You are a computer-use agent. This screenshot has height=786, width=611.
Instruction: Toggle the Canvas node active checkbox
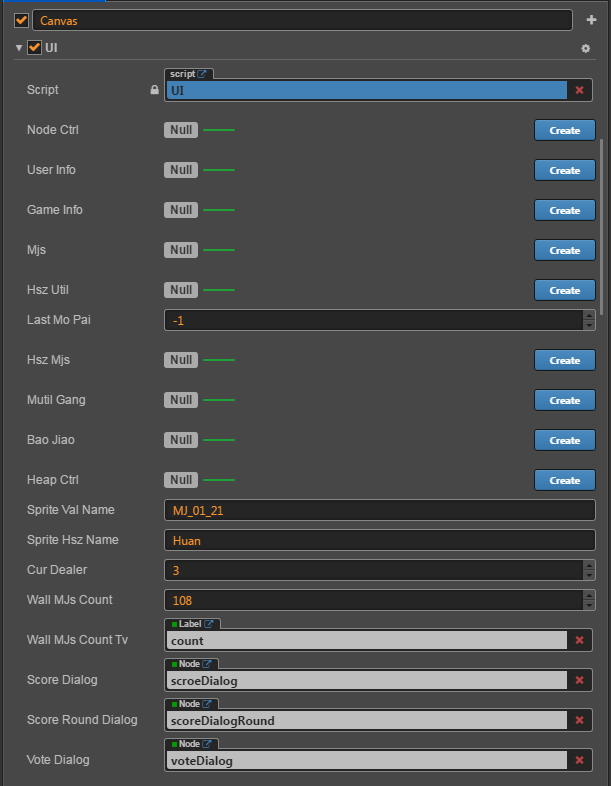point(22,20)
